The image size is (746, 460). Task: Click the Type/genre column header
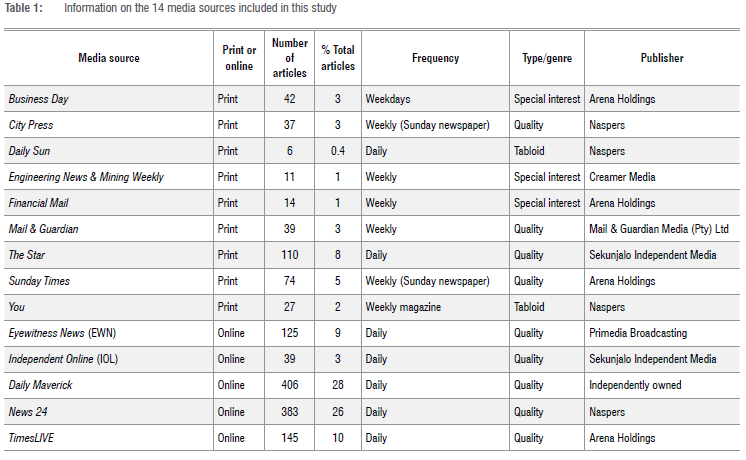546,58
